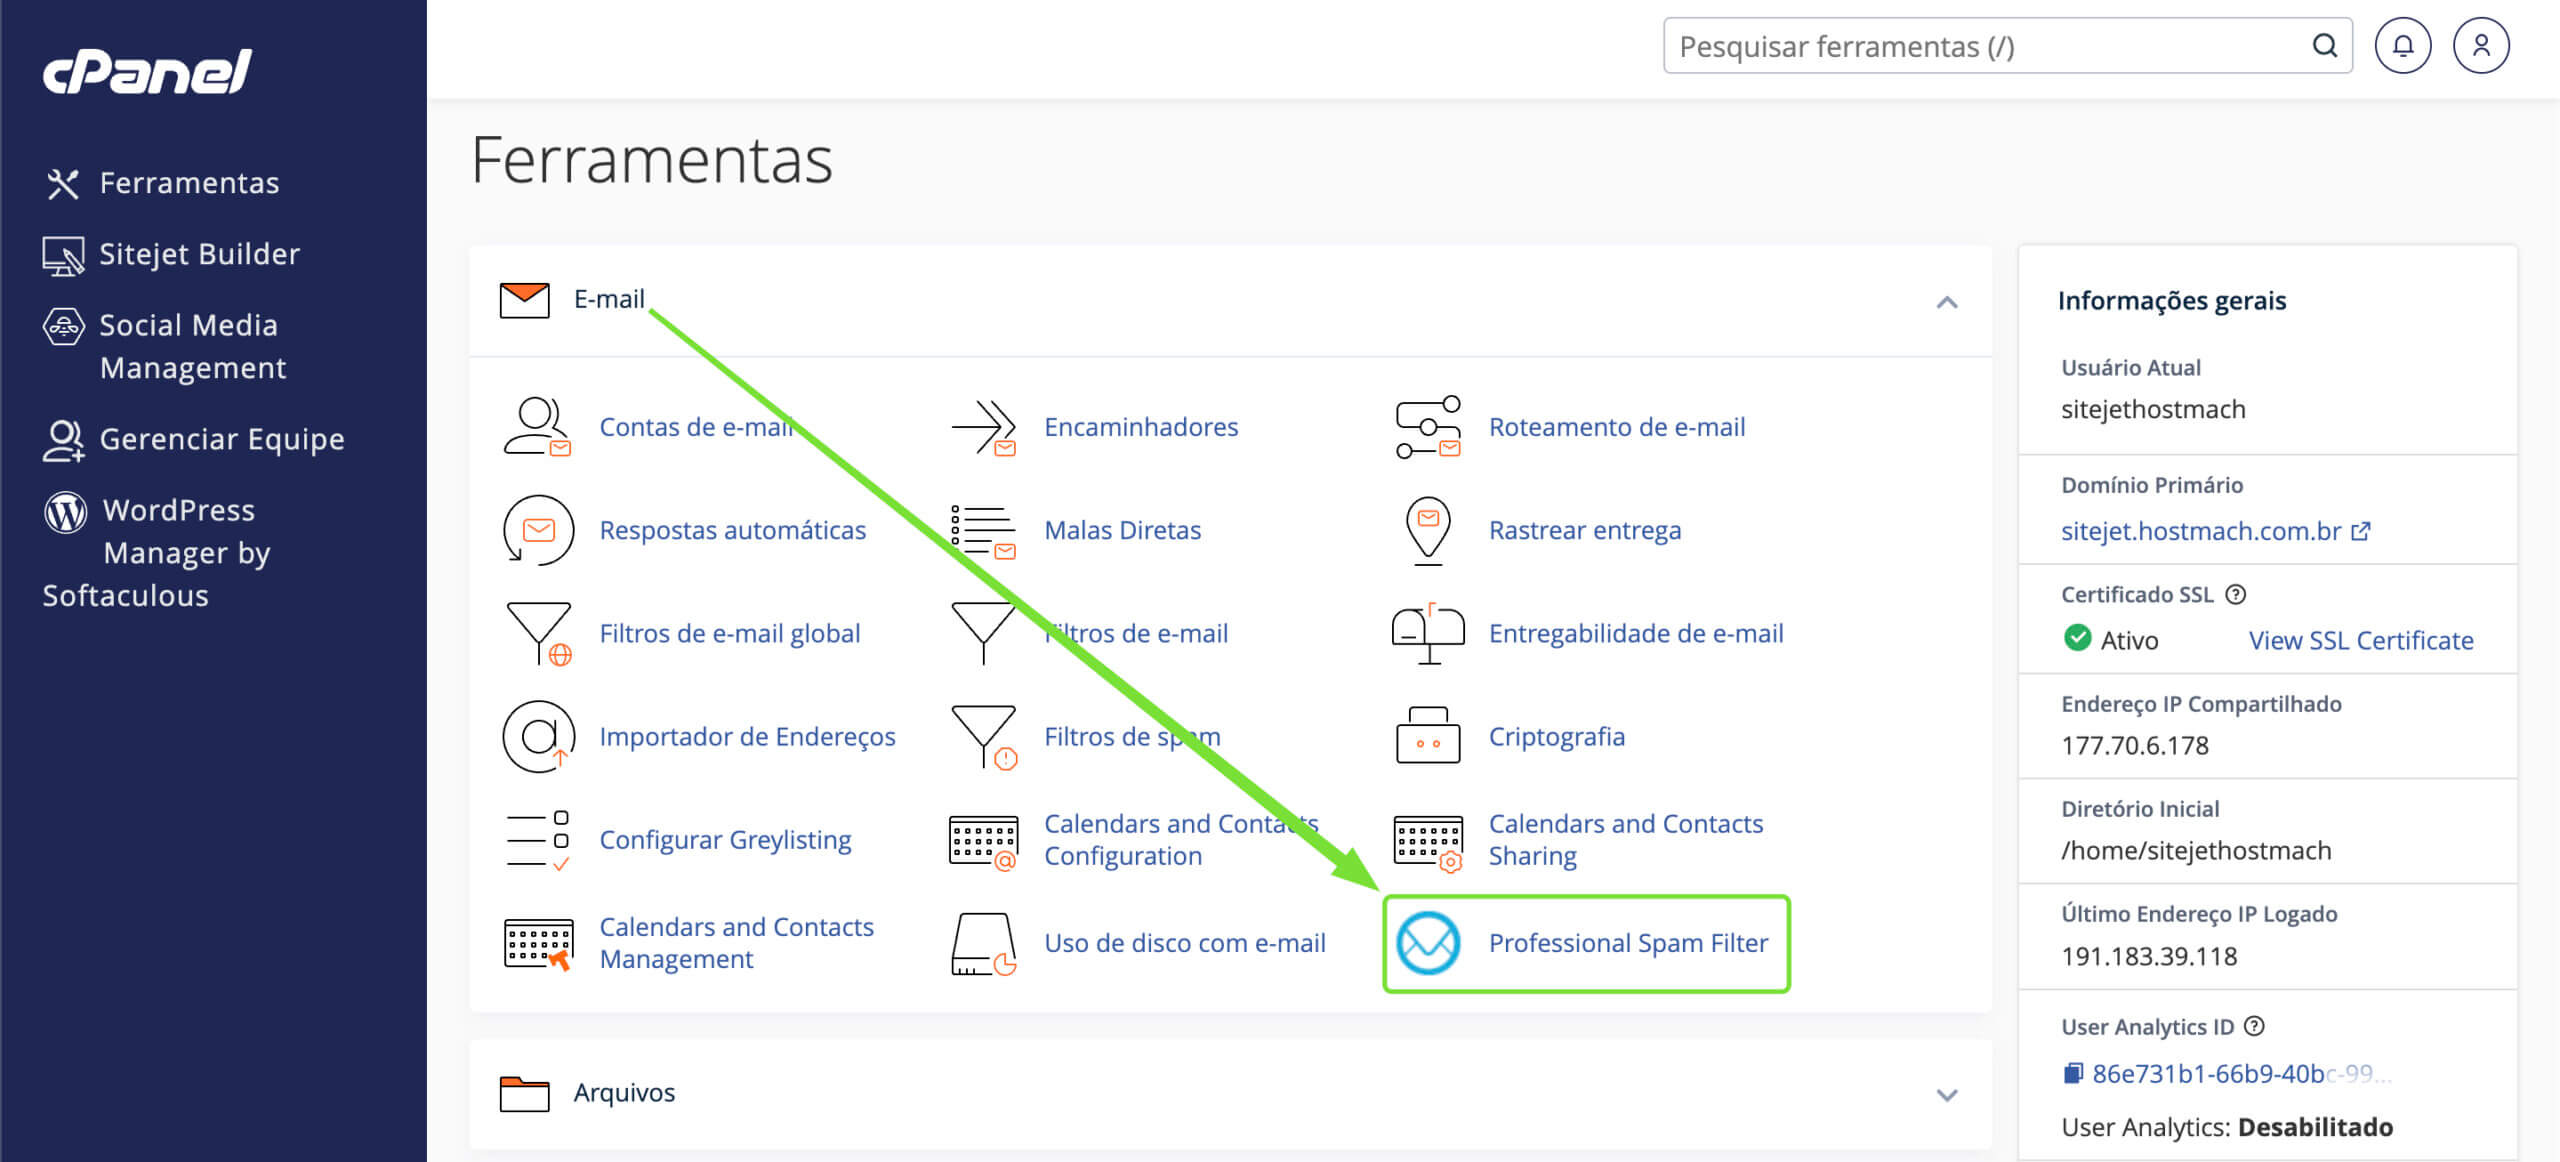This screenshot has height=1162, width=2560.
Task: Expand the Arquivos section
Action: click(1946, 1095)
